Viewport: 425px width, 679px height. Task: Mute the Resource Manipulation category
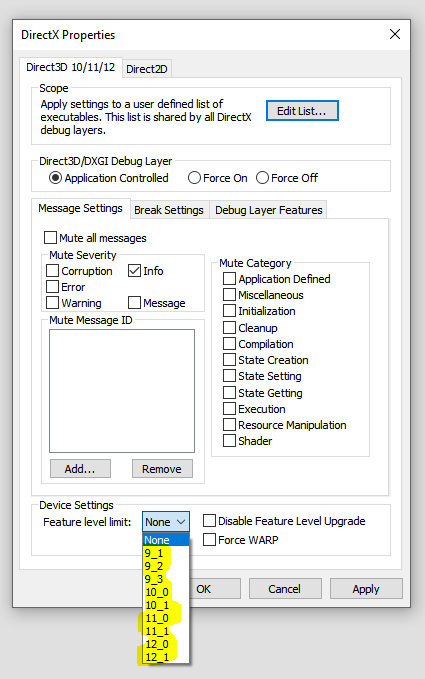pos(229,425)
